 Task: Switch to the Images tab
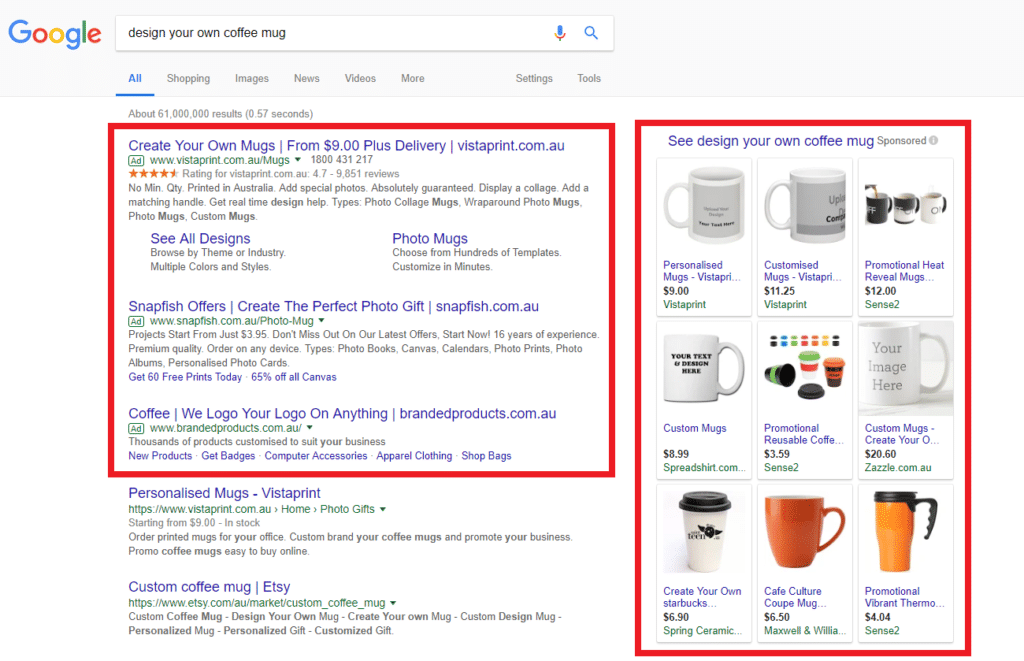pyautogui.click(x=252, y=79)
